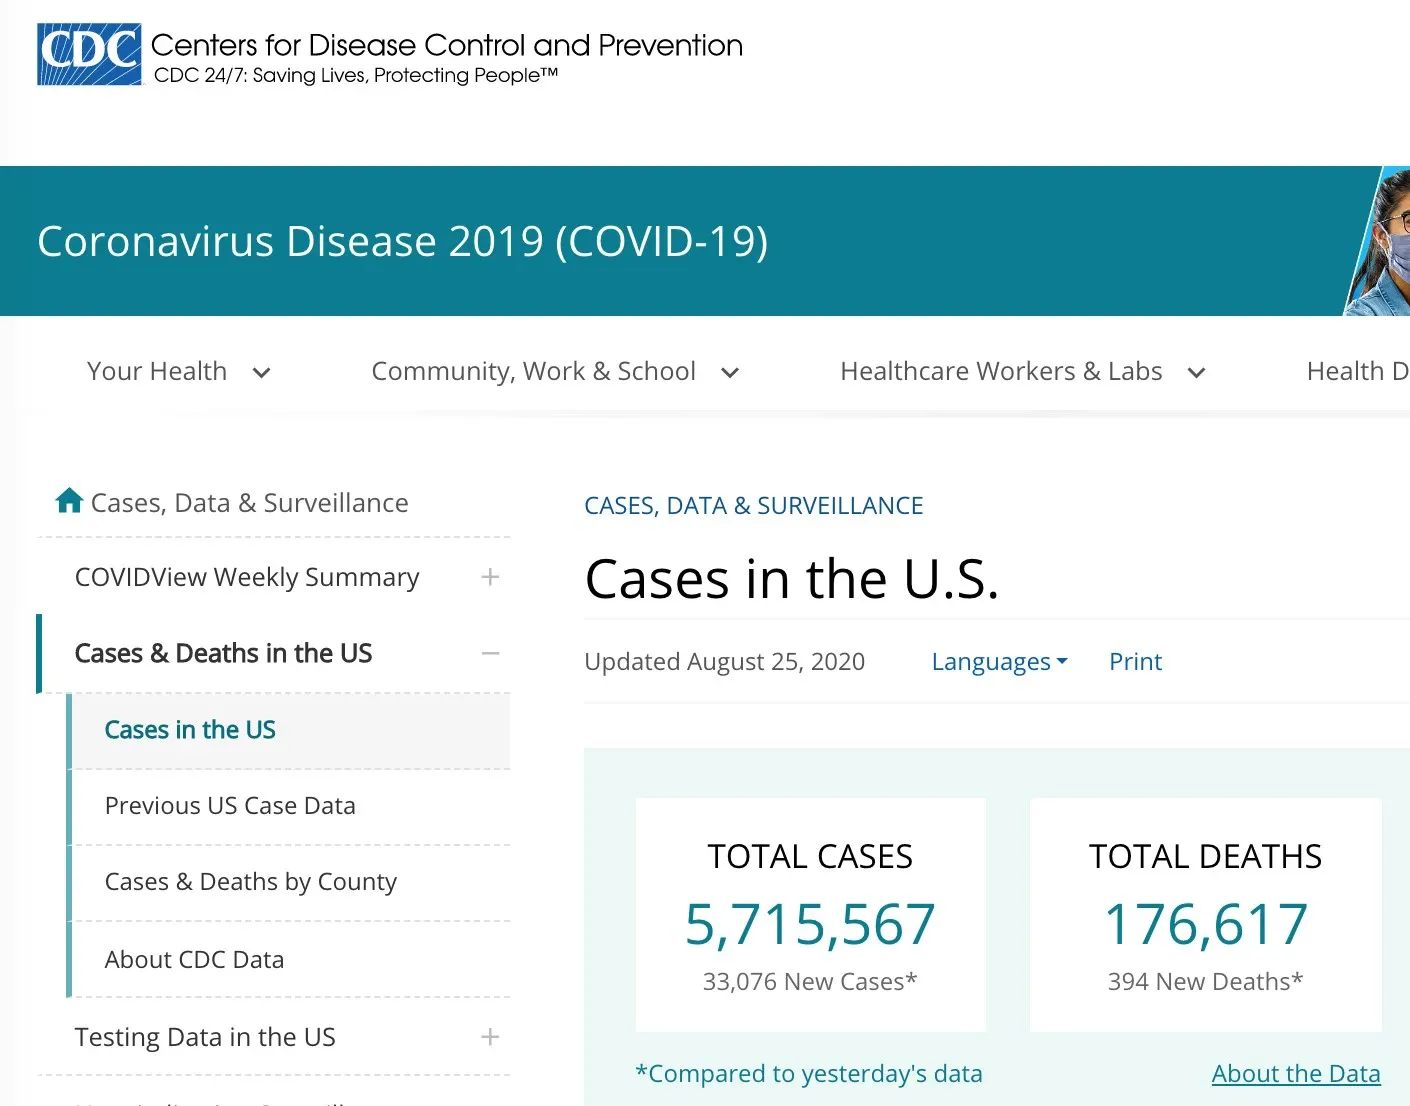Open the Languages dropdown
Image resolution: width=1410 pixels, height=1106 pixels.
pyautogui.click(x=999, y=662)
